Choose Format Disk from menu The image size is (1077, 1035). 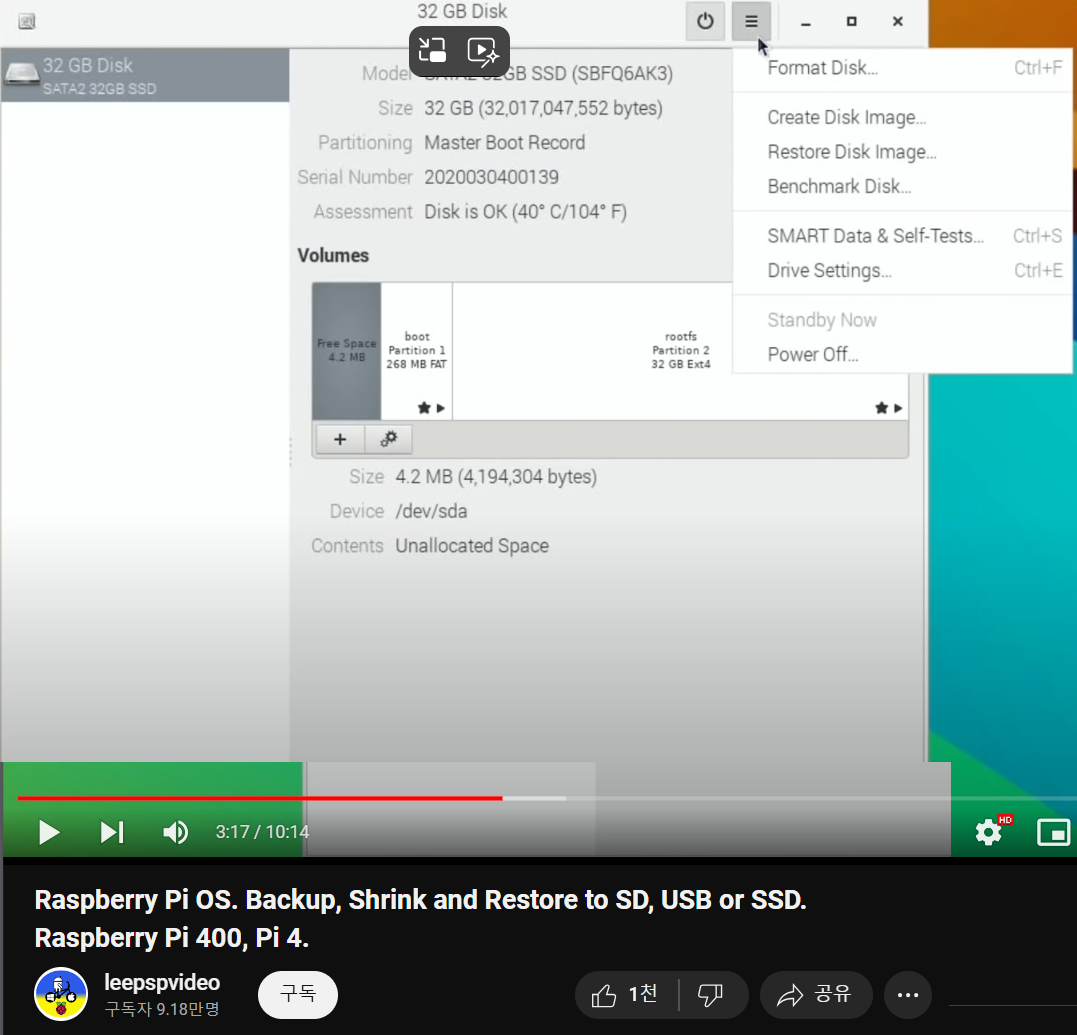(822, 68)
